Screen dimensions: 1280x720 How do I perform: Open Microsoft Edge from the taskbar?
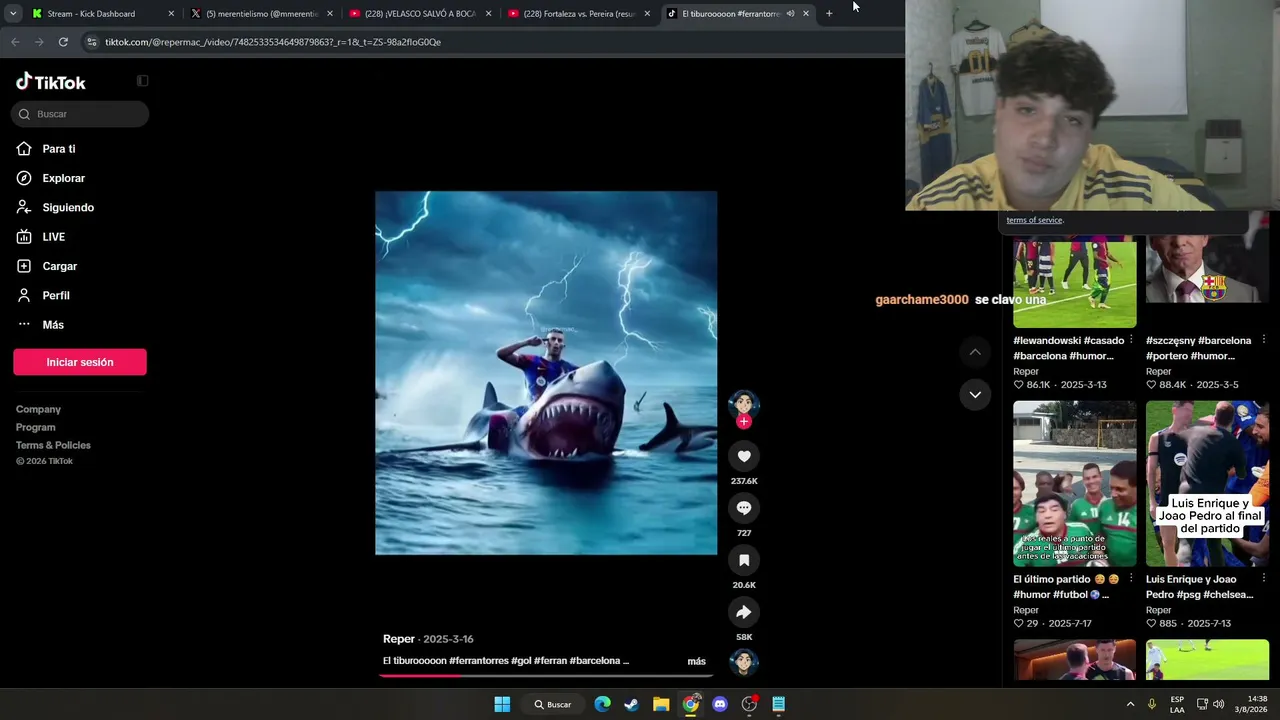point(602,704)
